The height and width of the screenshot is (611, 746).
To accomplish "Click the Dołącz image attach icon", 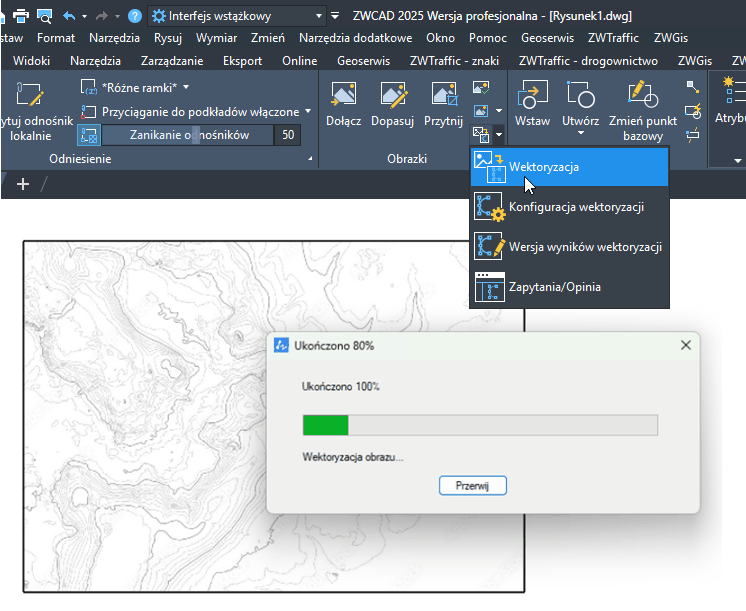I will click(x=344, y=94).
